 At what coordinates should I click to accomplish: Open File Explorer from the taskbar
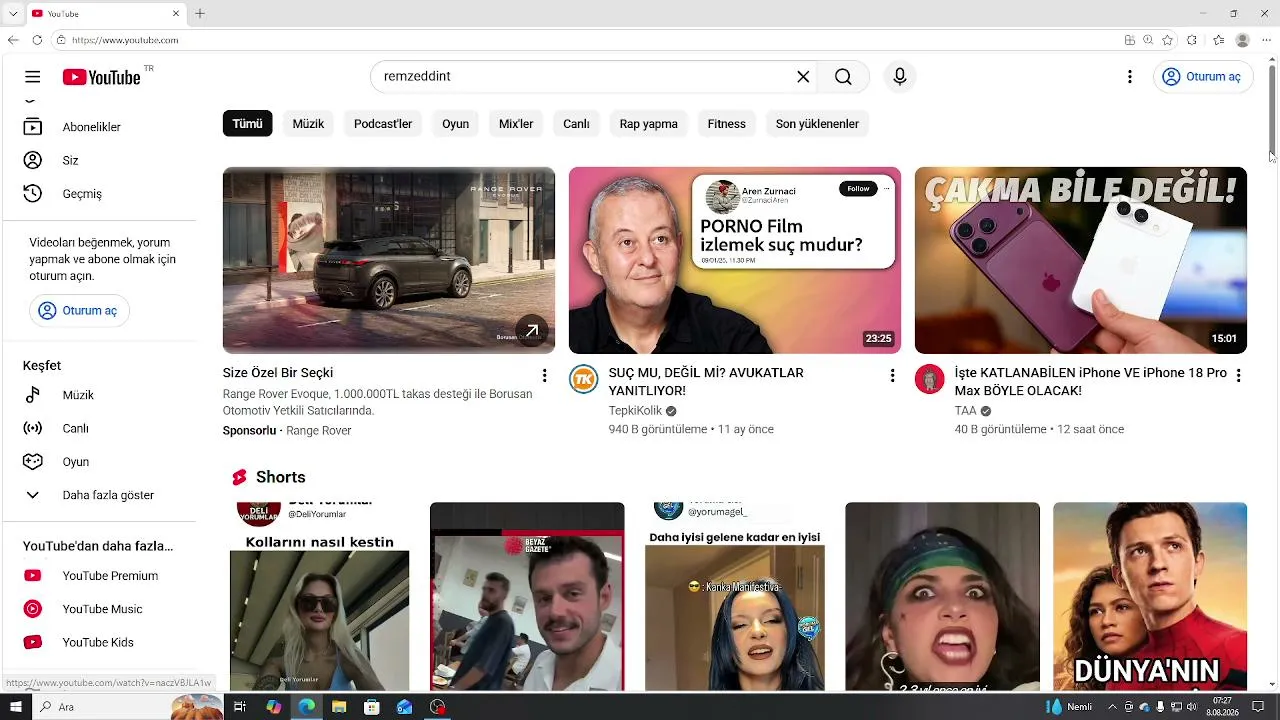pyautogui.click(x=339, y=707)
